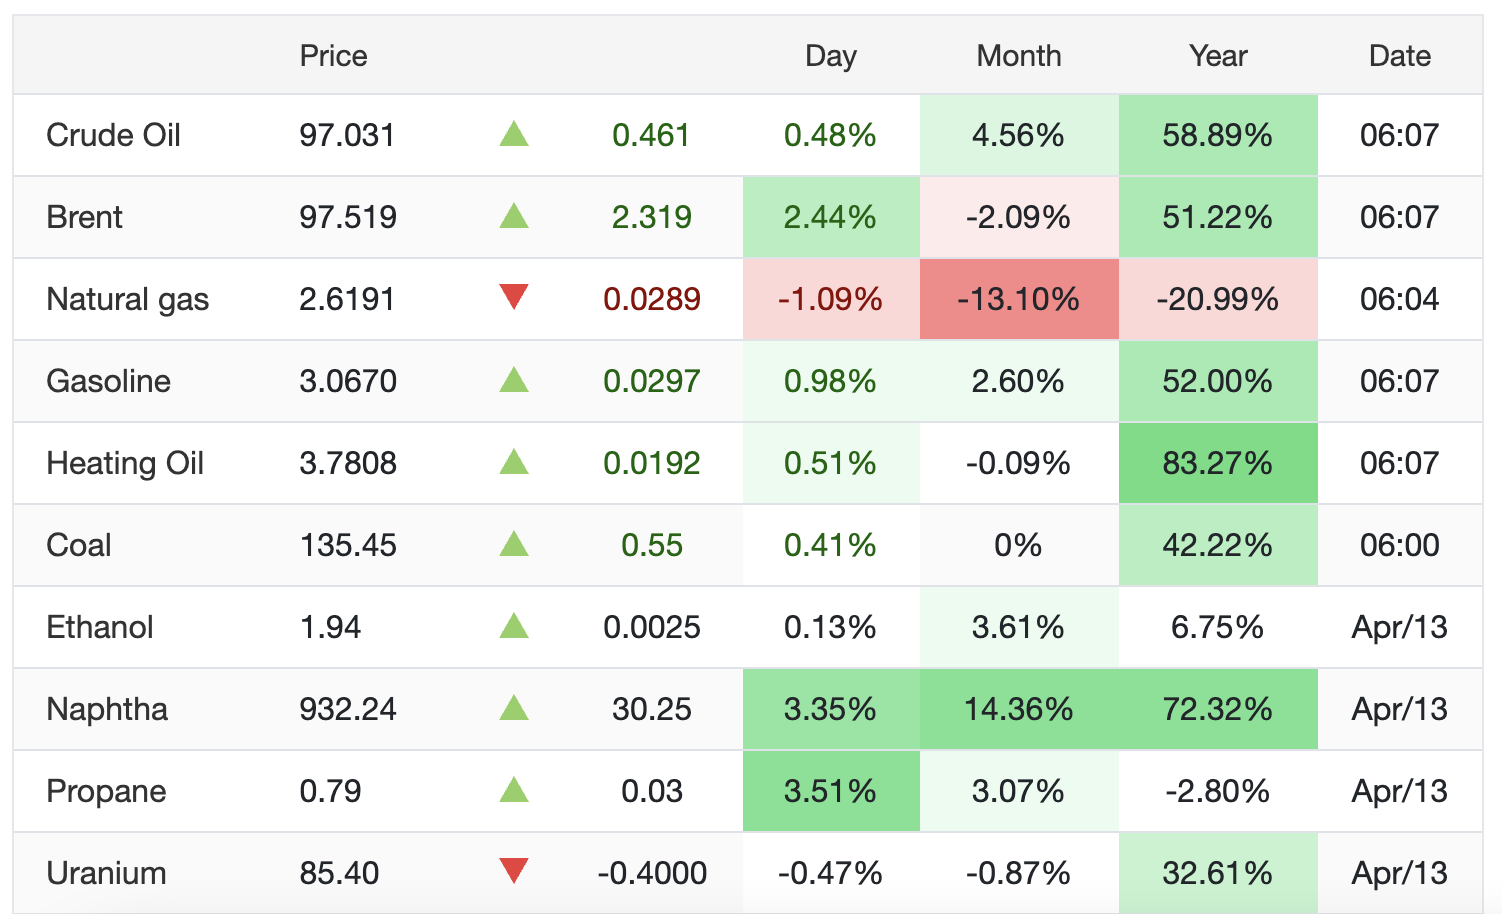
Task: Sort by the Day column header
Action: [x=830, y=56]
